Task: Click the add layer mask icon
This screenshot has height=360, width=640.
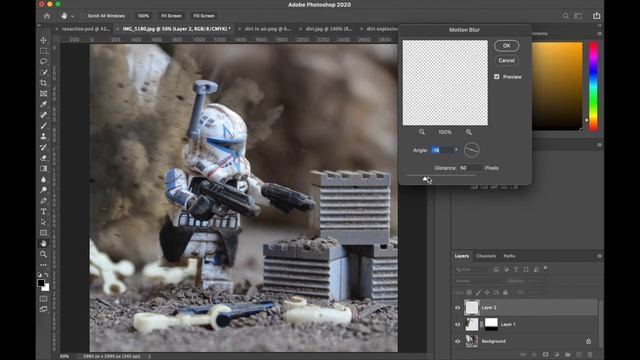Action: pos(545,355)
